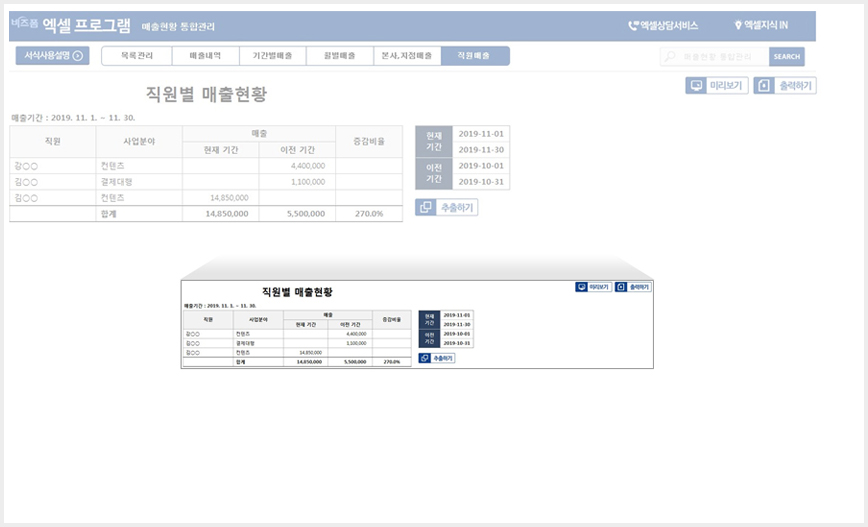Select previous period start date 2019-10-01 in the main view
Screen dimensions: 868x527
481,166
